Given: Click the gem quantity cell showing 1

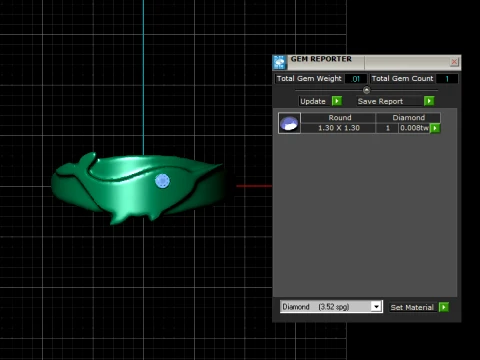Looking at the screenshot, I should (388, 128).
